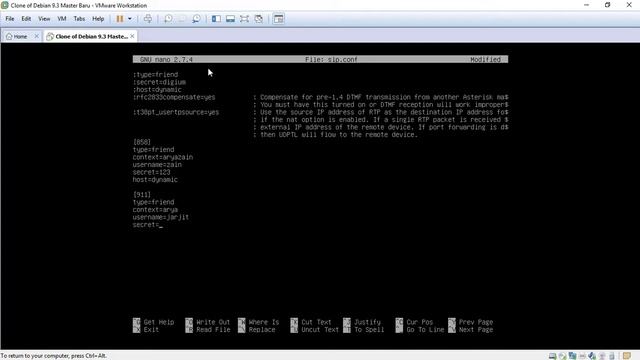Viewport: 640px width, 360px height.
Task: Restore down the VMware Workstation window
Action: click(x=607, y=5)
